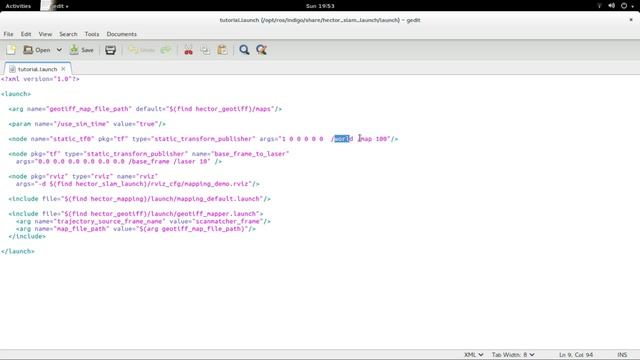This screenshot has width=640, height=360.
Task: Click the Undo toolbar button
Action: [141, 50]
